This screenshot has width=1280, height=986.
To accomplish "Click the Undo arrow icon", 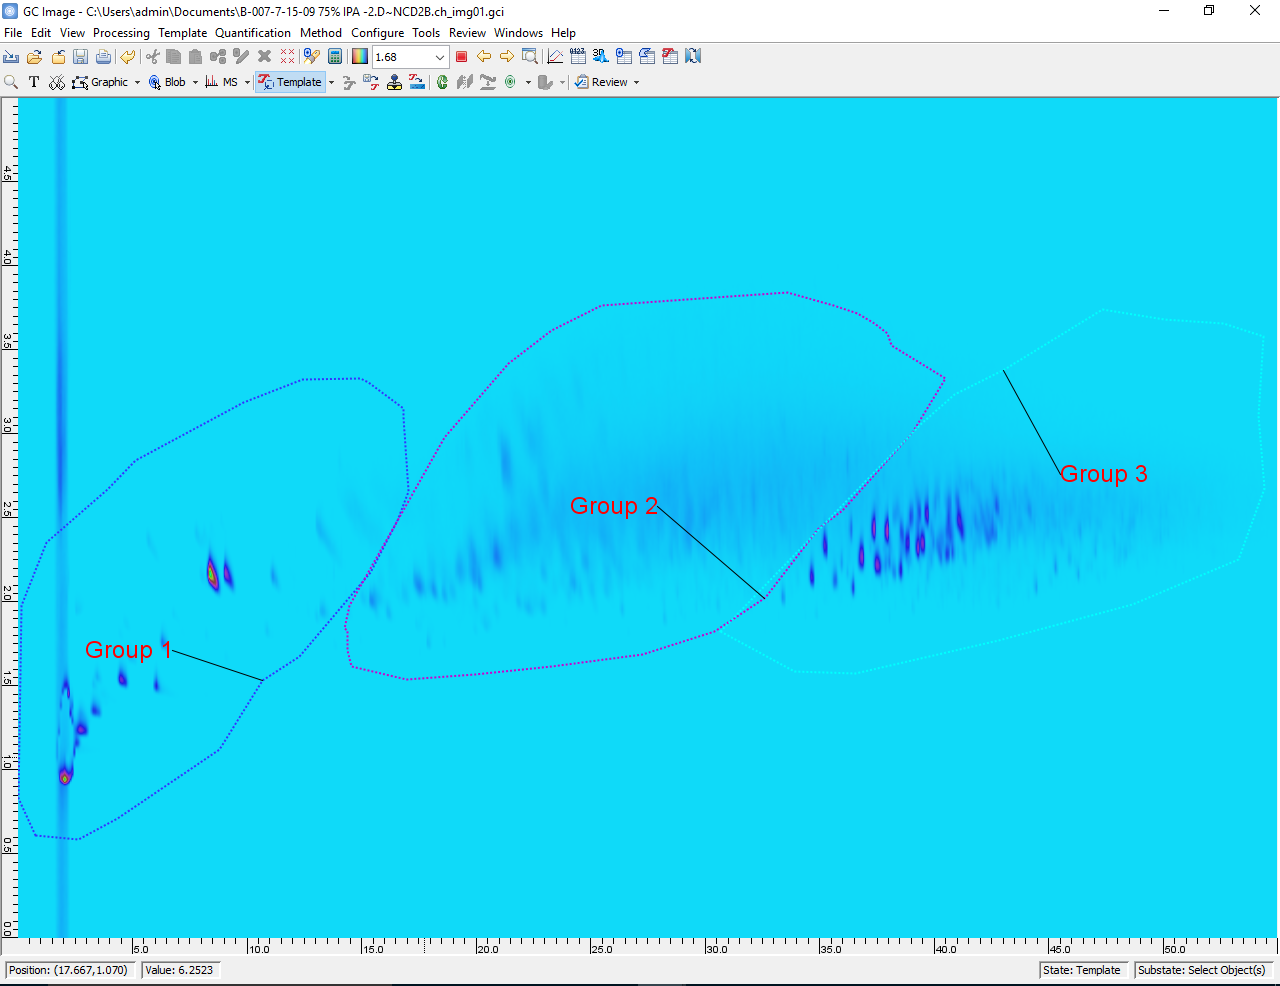I will (x=127, y=57).
